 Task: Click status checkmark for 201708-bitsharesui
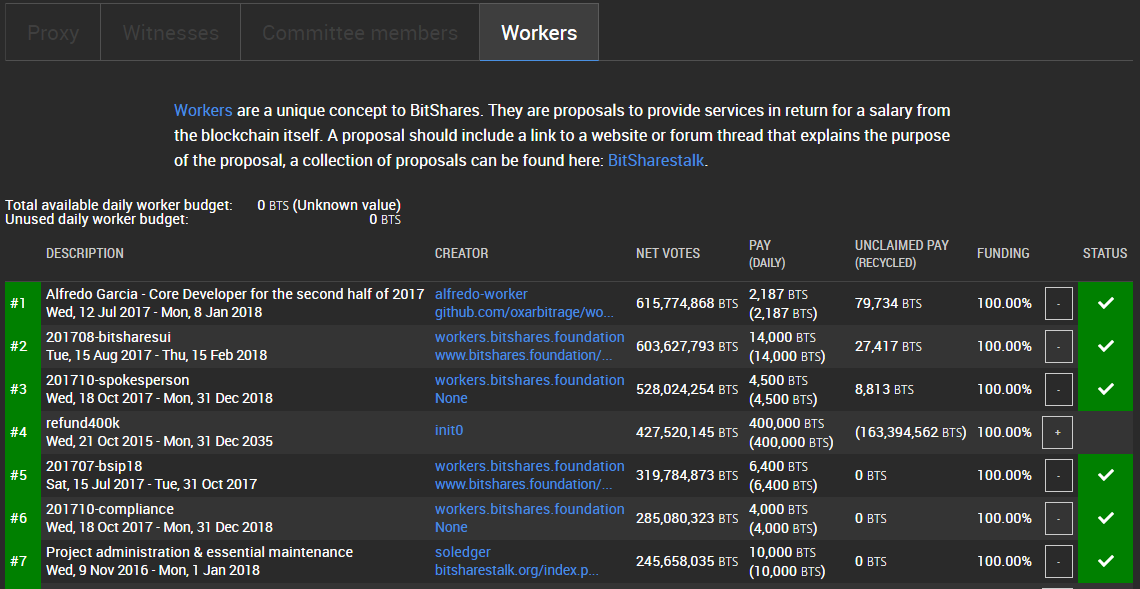tap(1105, 346)
